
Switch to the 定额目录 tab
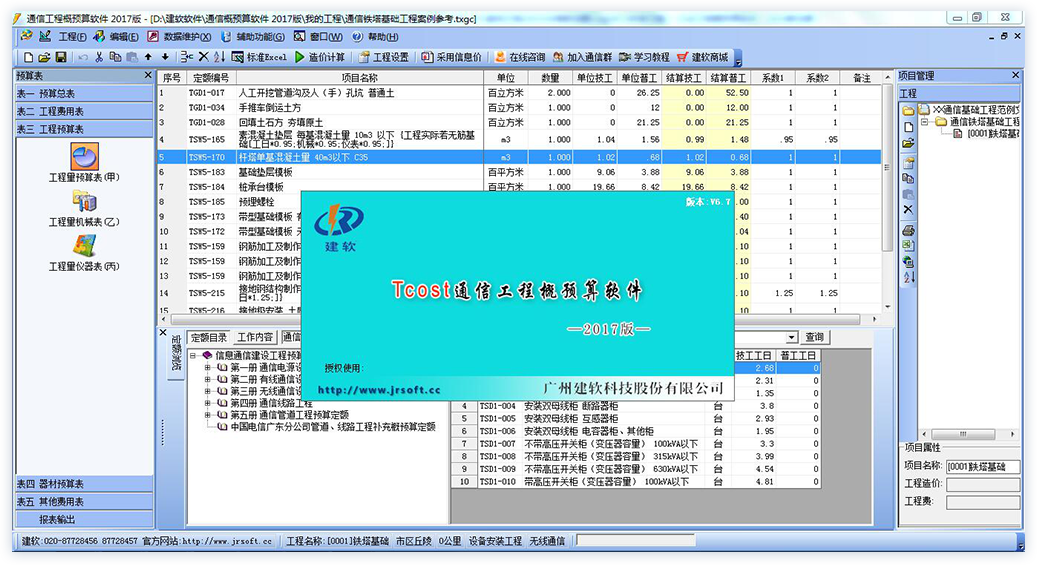tap(209, 337)
